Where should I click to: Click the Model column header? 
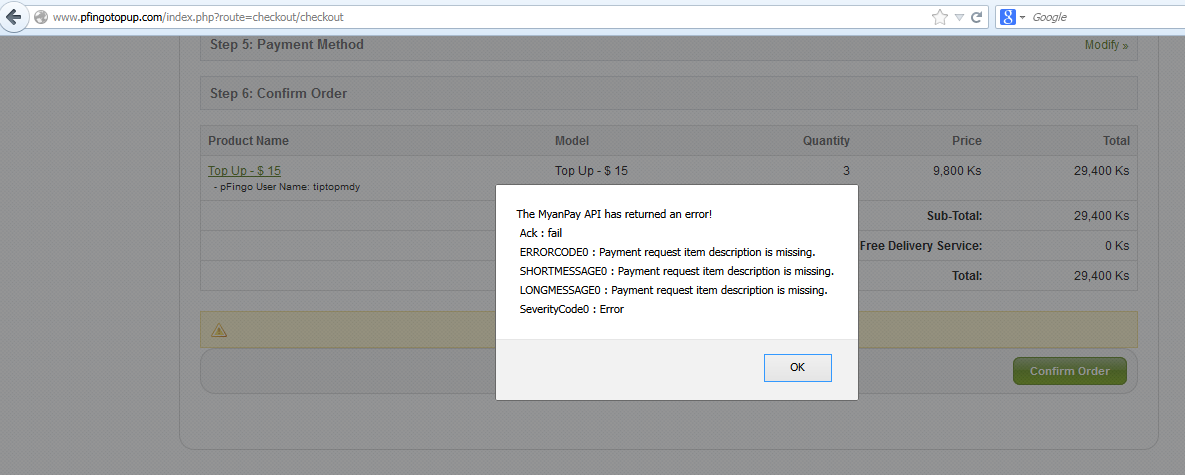(572, 140)
